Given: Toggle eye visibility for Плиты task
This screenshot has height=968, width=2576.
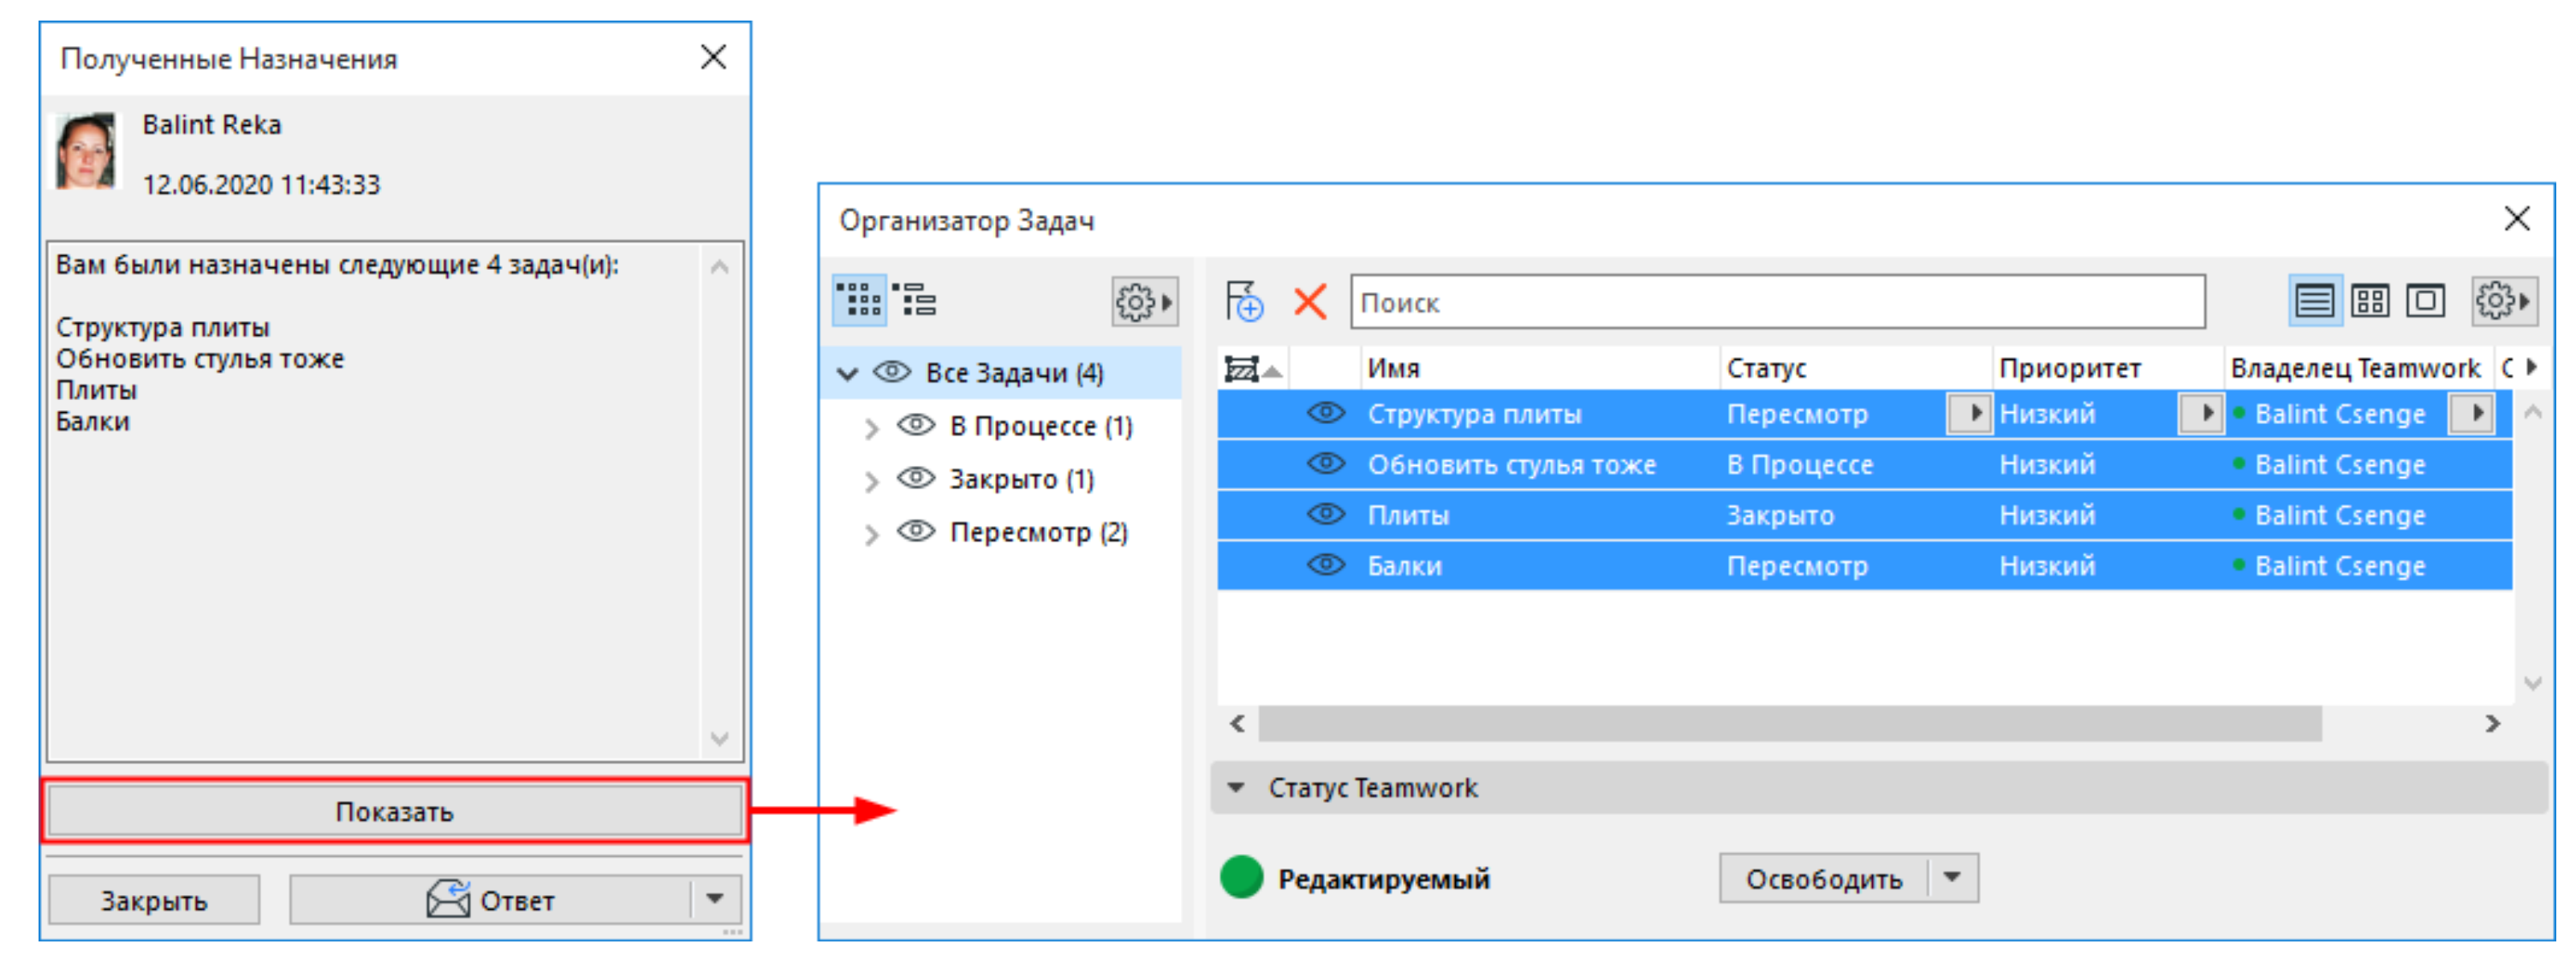Looking at the screenshot, I should pos(1326,514).
